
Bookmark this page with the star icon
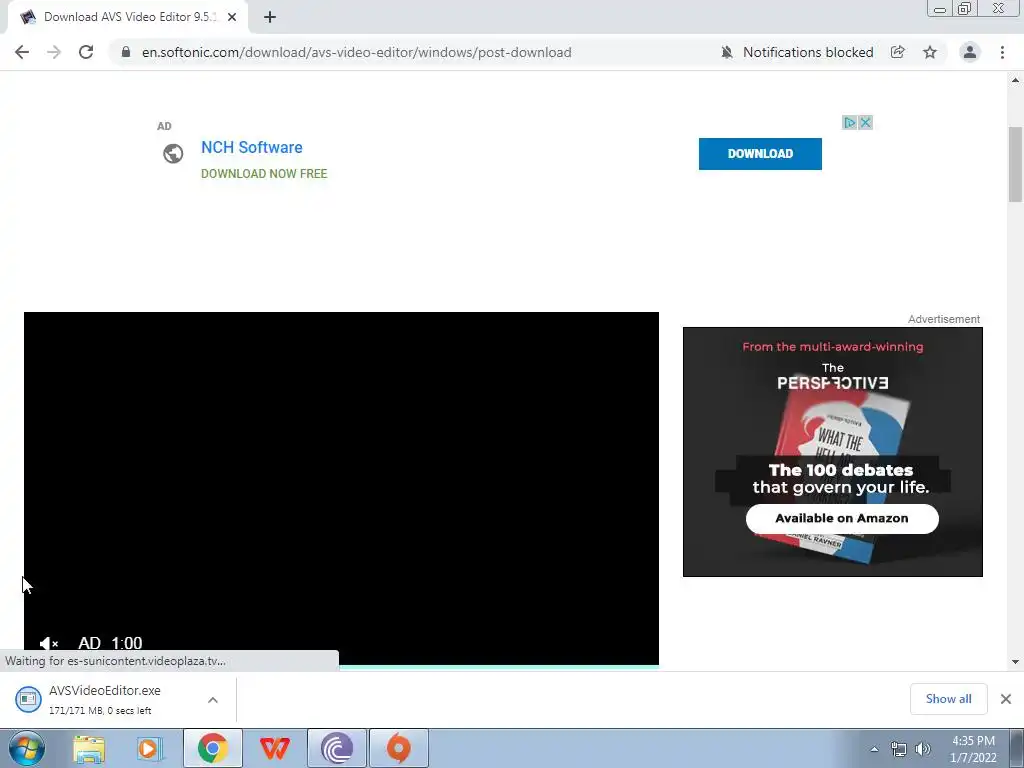[930, 52]
